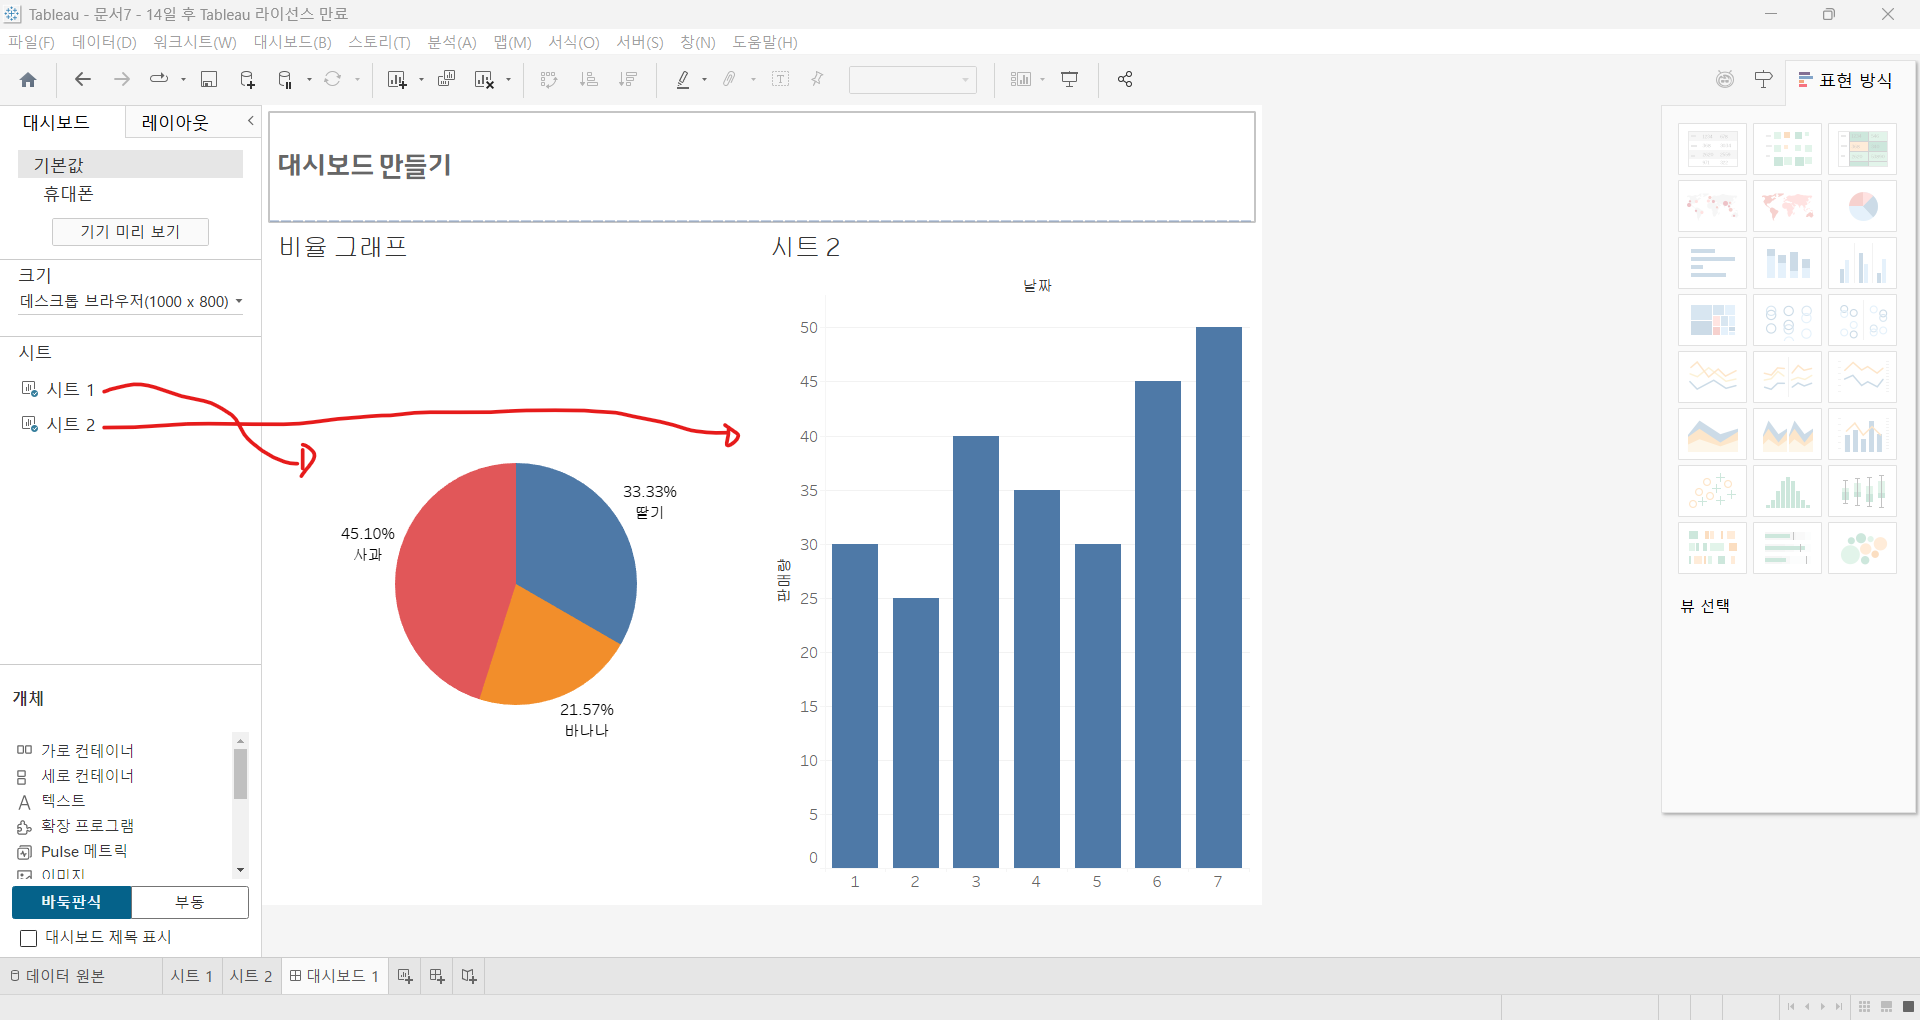Click the show/hide cards toolbar icon
The height and width of the screenshot is (1020, 1920).
(x=1021, y=79)
